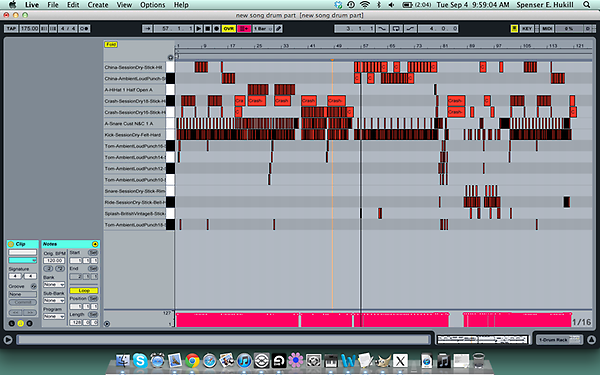Image resolution: width=600 pixels, height=375 pixels.
Task: Halve original tempo with :2 button
Action: 49,268
